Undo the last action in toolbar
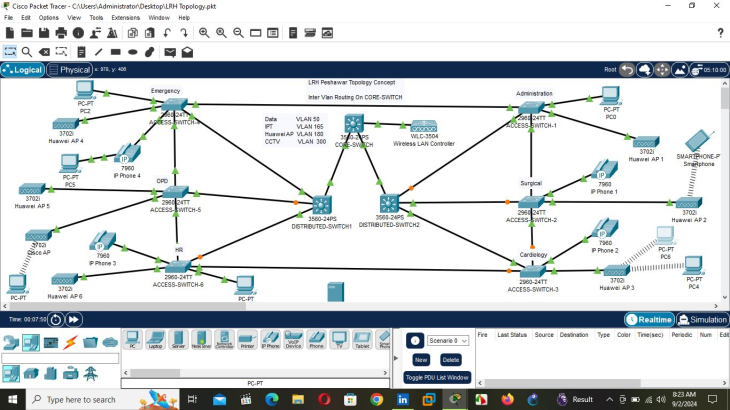Image resolution: width=730 pixels, height=410 pixels. pos(167,33)
